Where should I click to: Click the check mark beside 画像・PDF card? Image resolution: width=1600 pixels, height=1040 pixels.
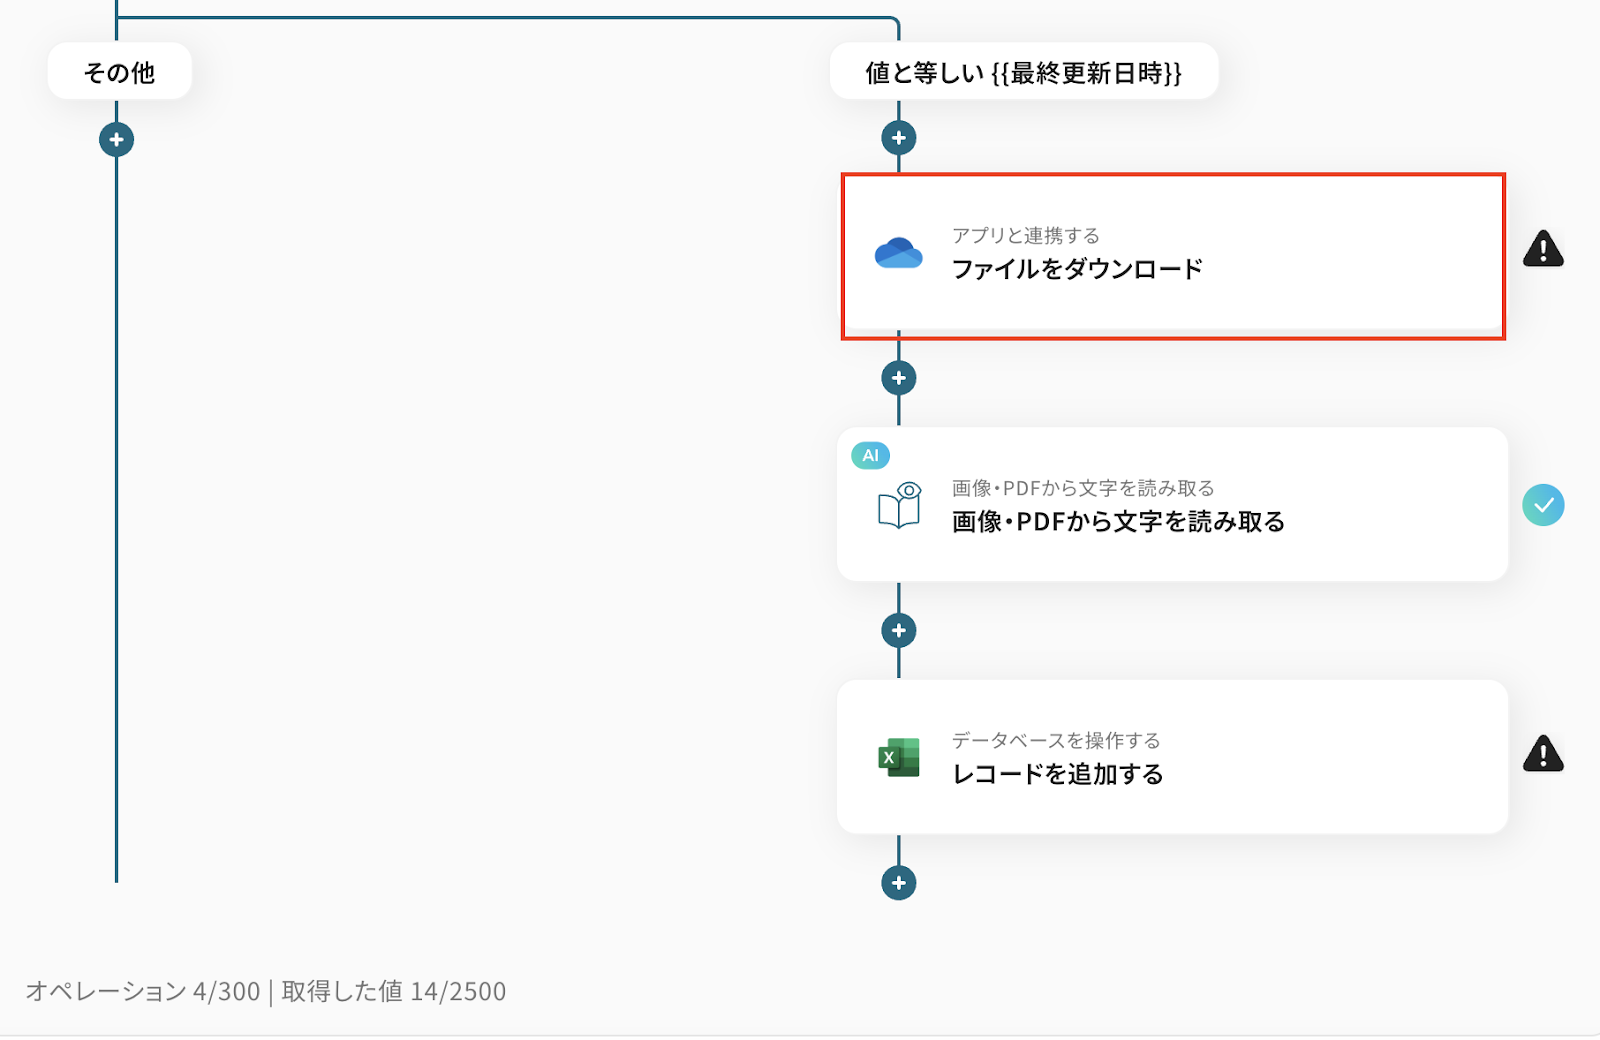pos(1543,505)
